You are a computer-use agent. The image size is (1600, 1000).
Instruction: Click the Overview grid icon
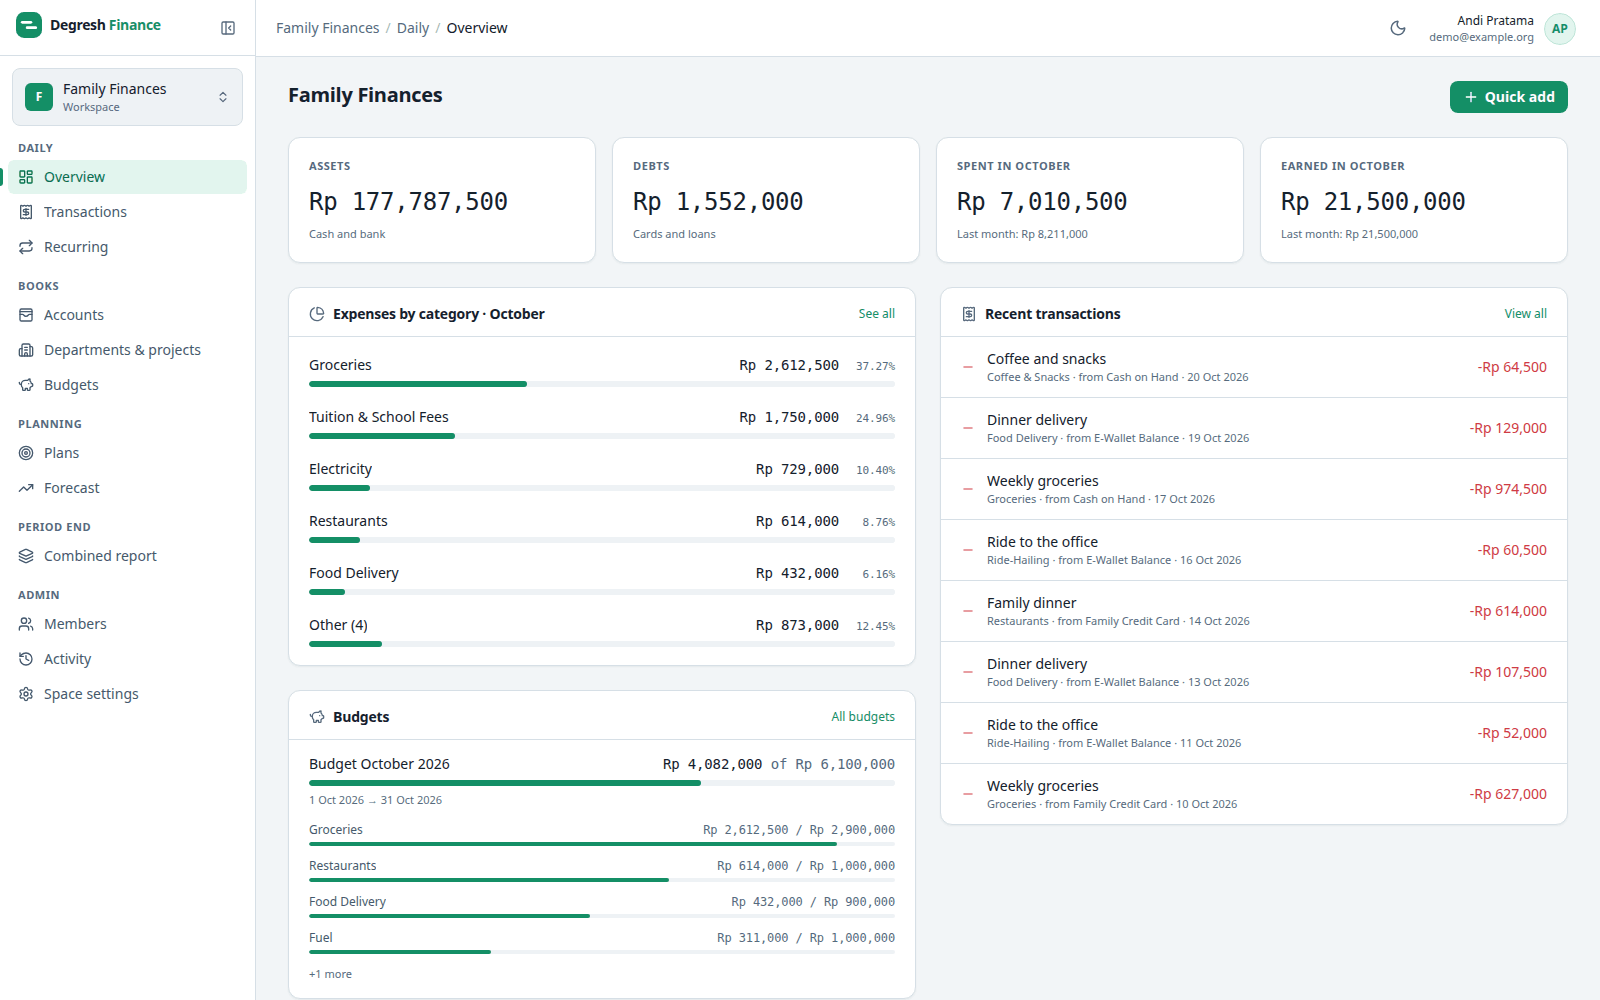(26, 177)
